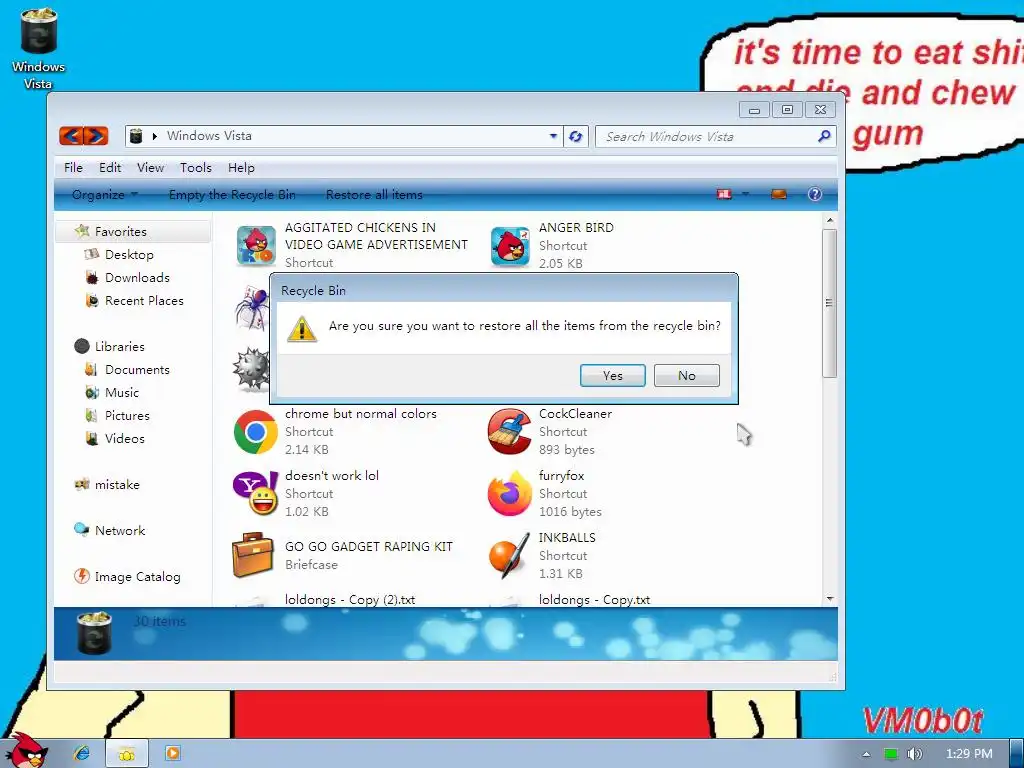Select the spiked mine game icon

251,368
